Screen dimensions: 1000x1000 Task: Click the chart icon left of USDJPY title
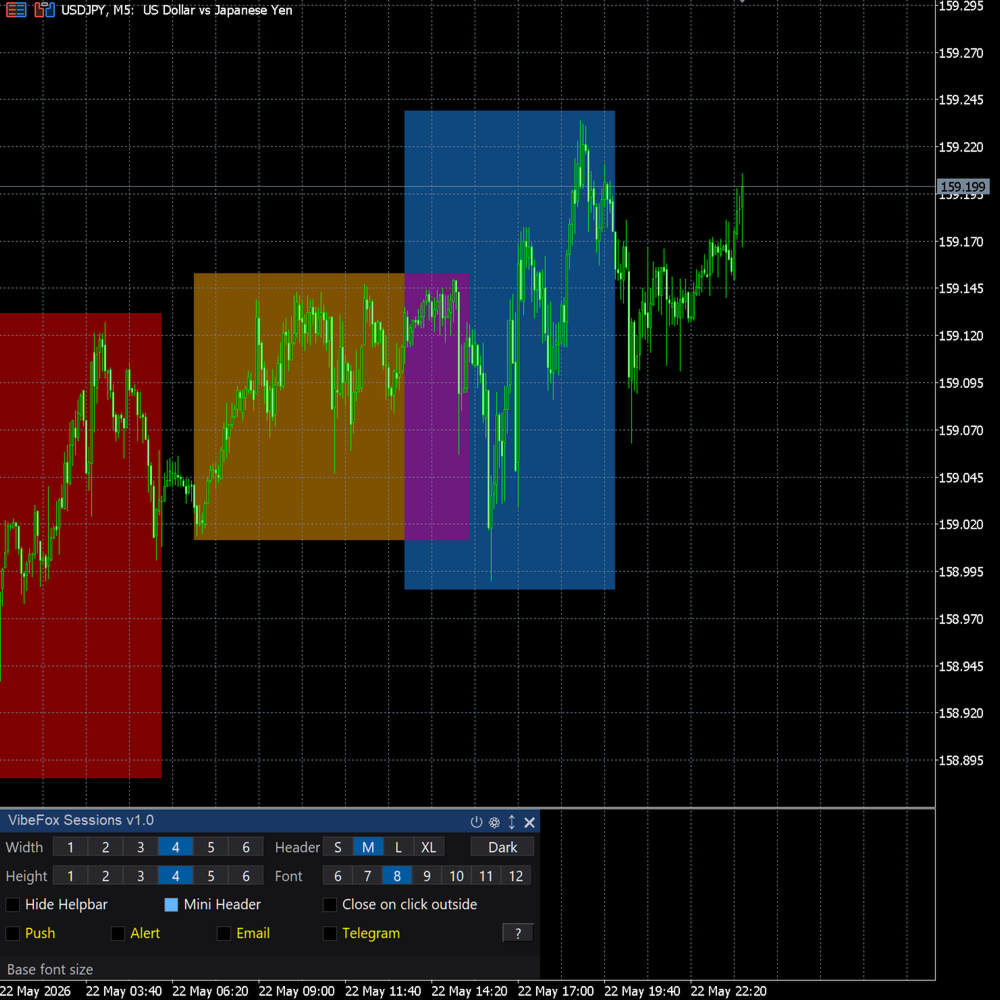click(x=44, y=10)
